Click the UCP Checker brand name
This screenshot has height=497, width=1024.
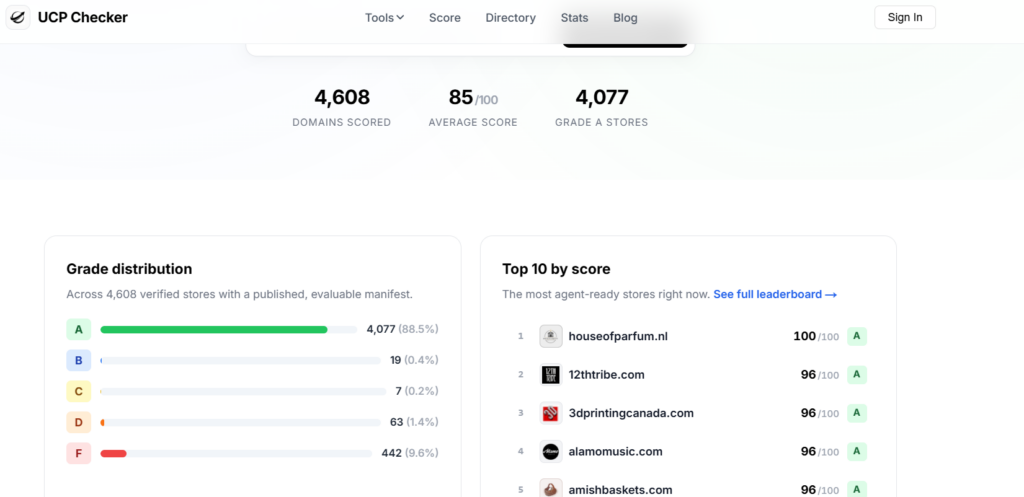[x=83, y=18]
